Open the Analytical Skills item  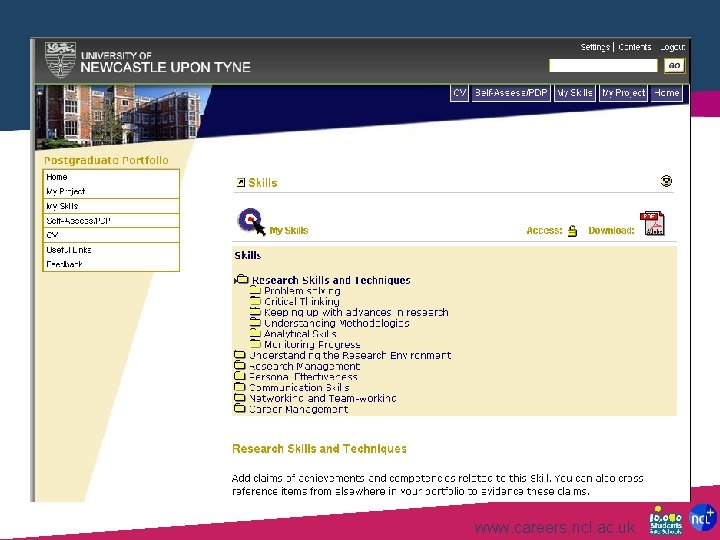(x=300, y=333)
